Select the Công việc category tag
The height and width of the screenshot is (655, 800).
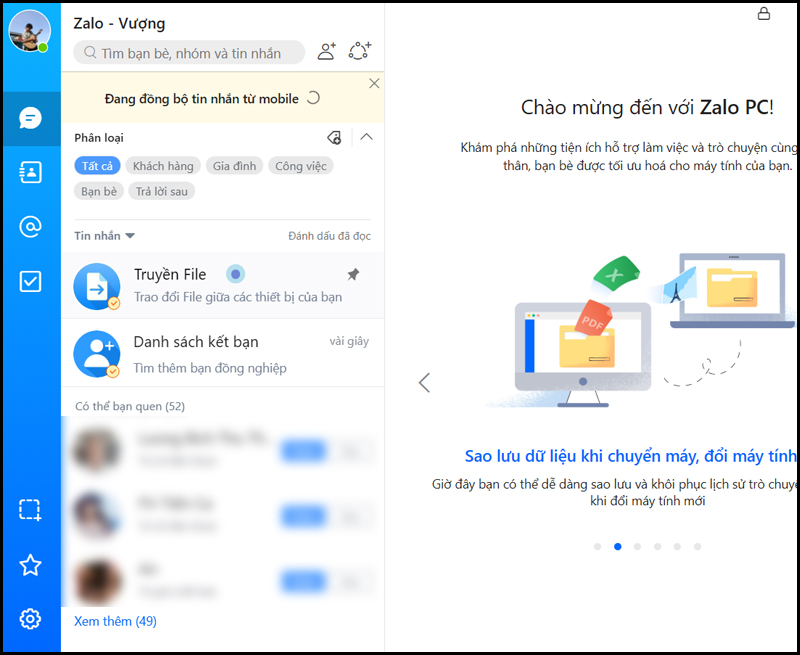(x=301, y=166)
